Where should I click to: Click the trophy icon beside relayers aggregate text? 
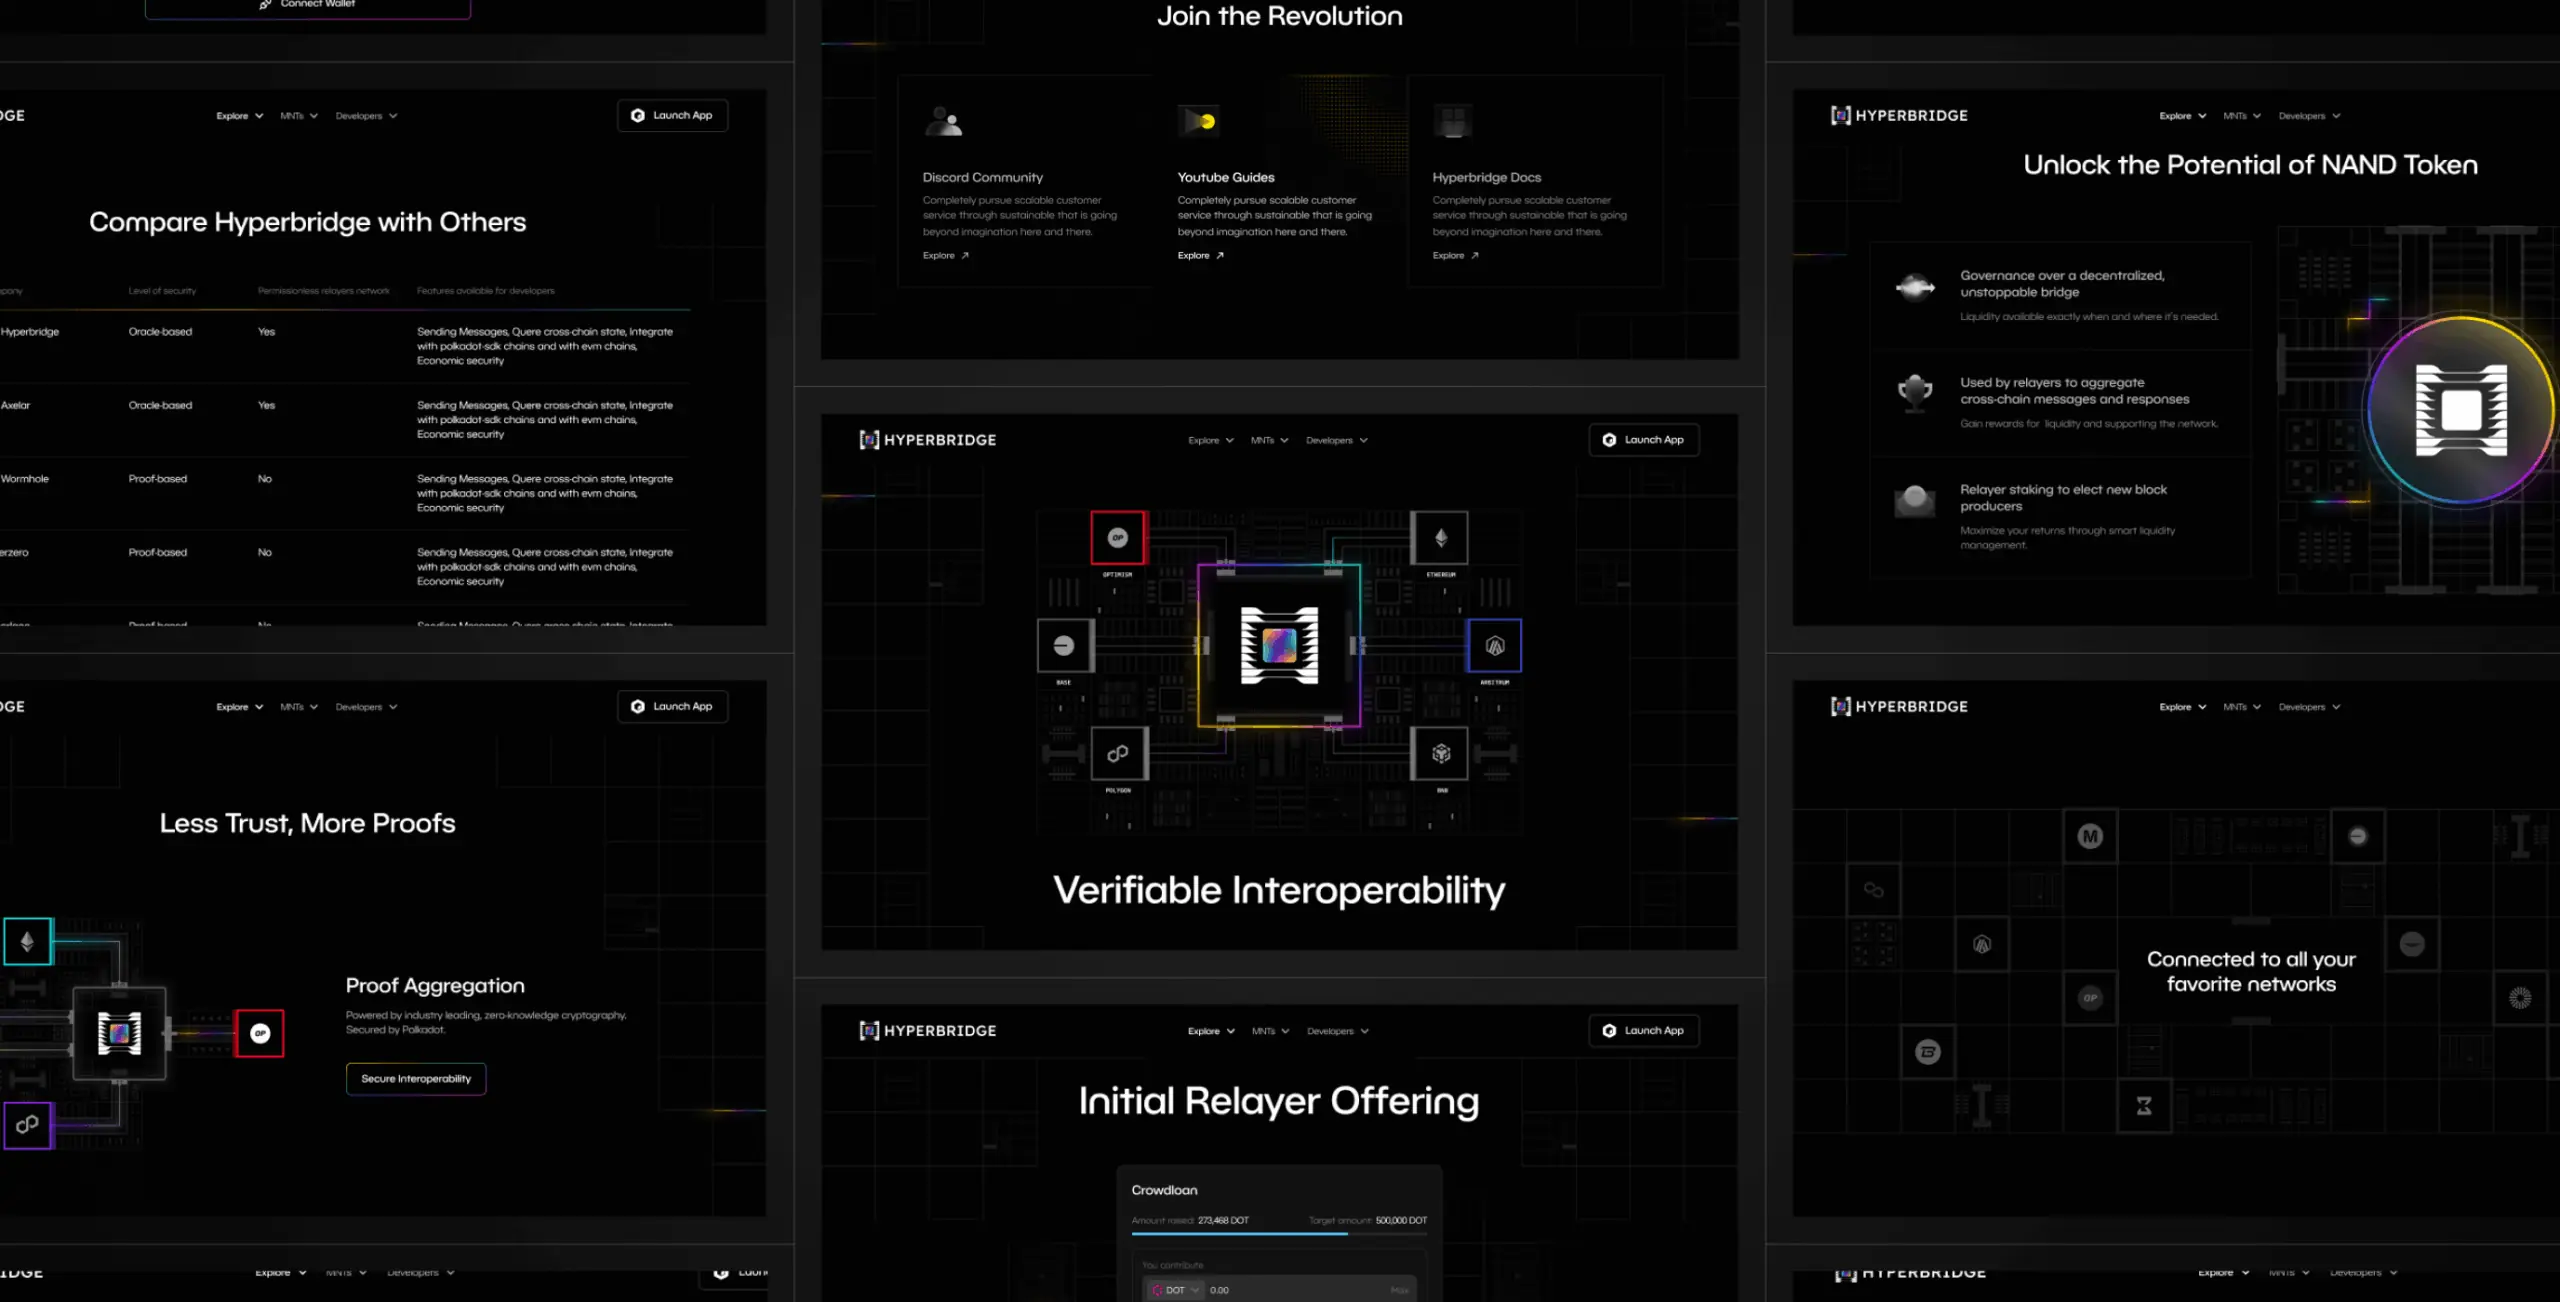(1915, 391)
